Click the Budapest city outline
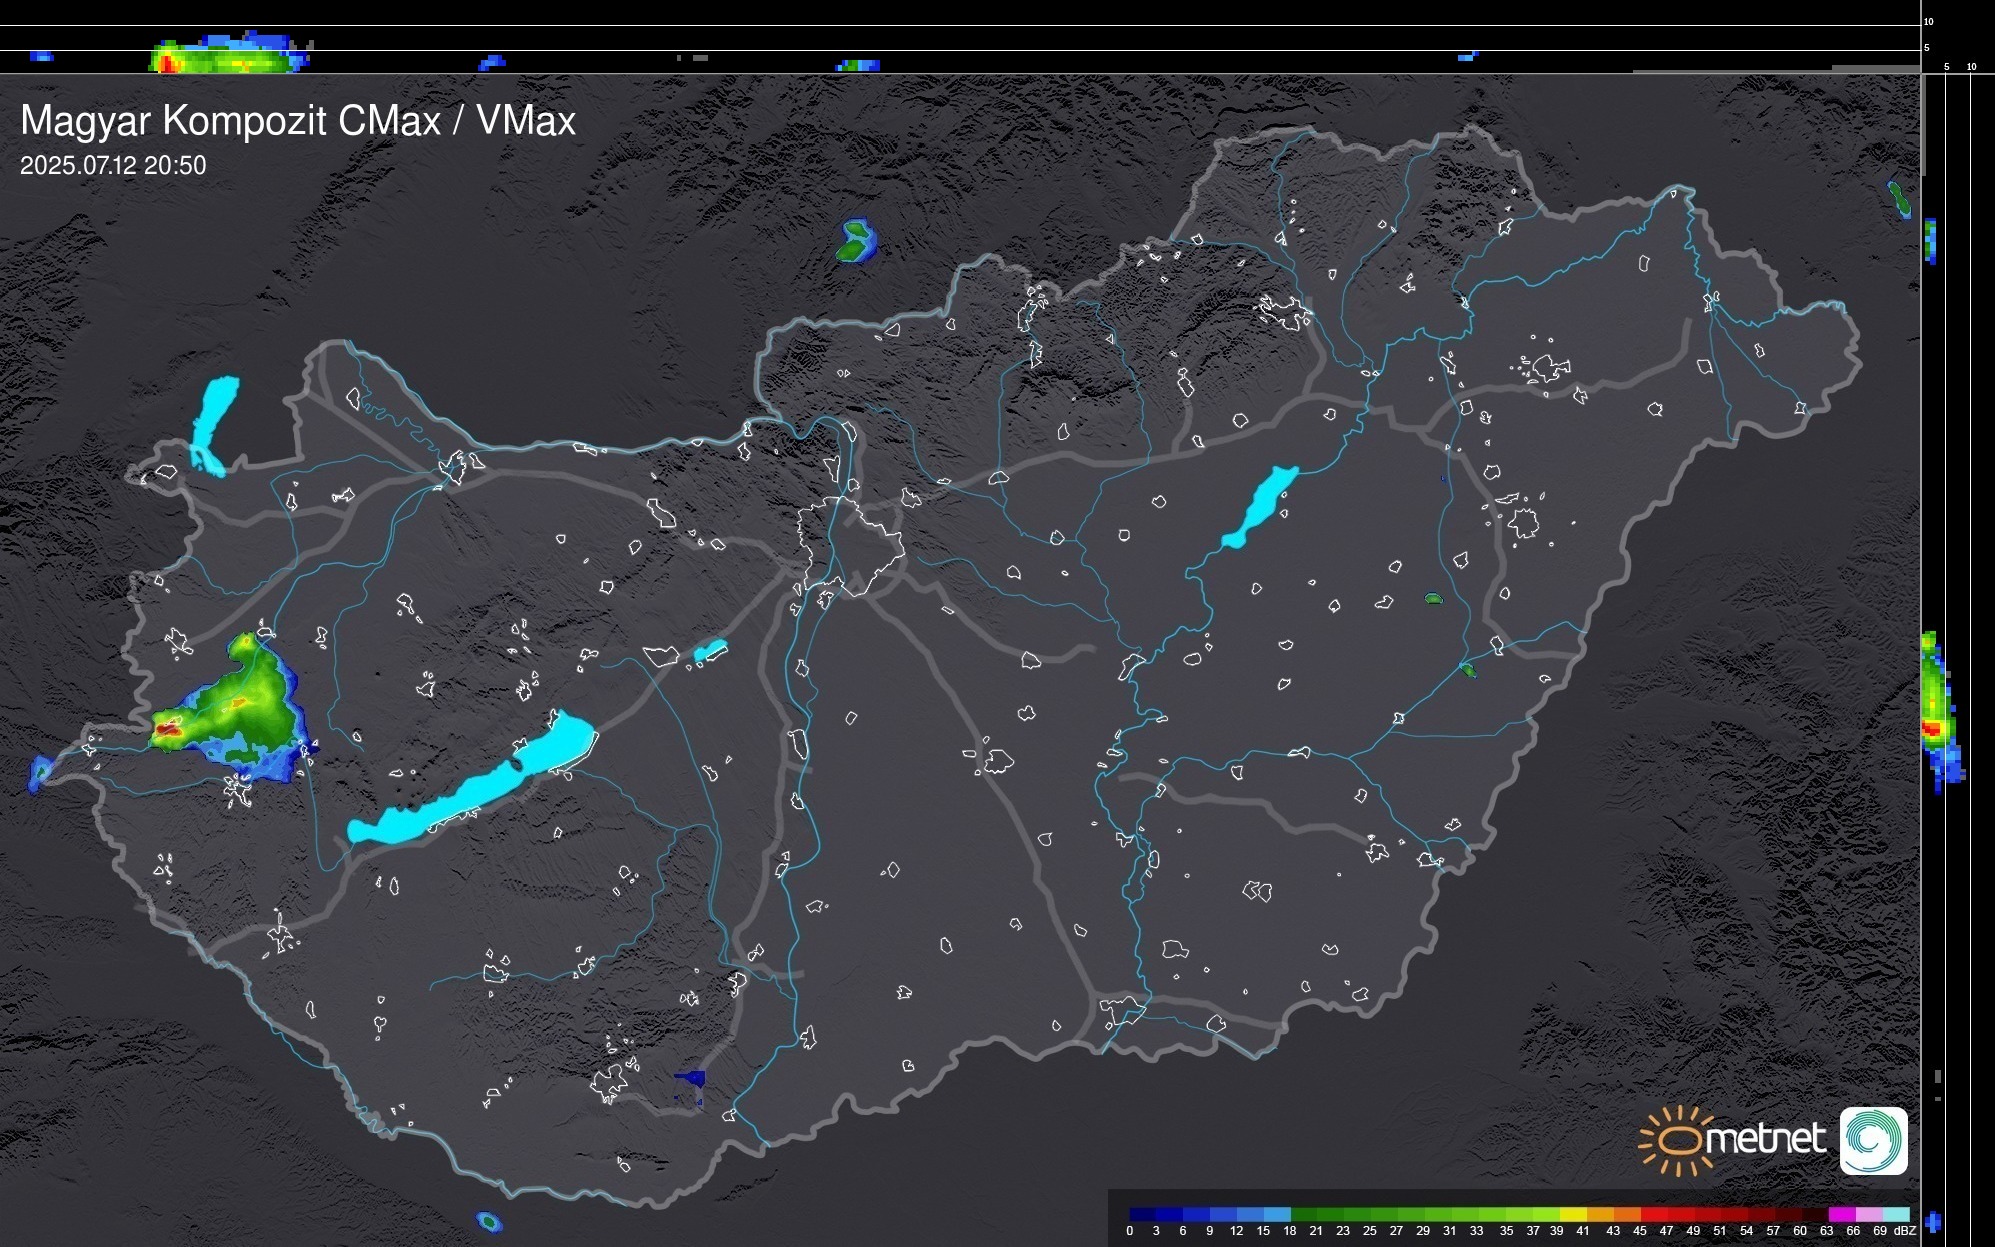This screenshot has width=1995, height=1247. [x=850, y=545]
